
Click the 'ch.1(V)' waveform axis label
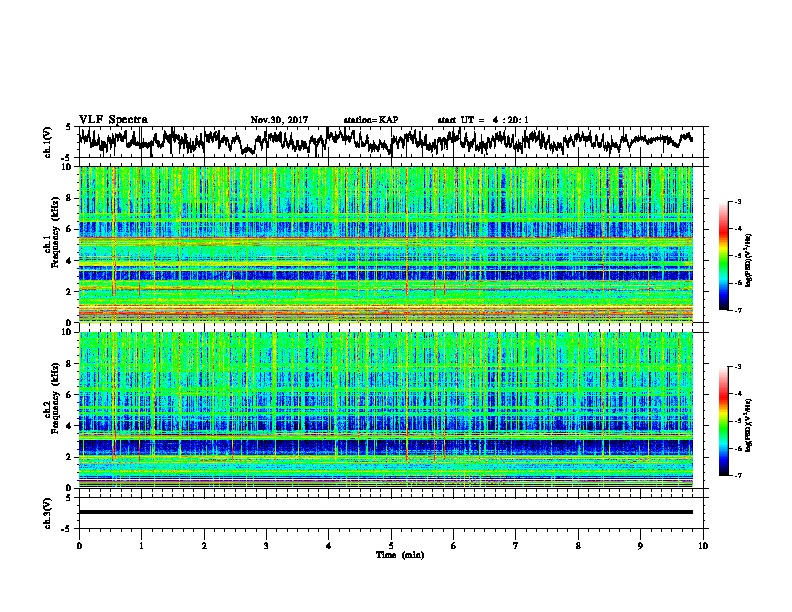pos(48,142)
